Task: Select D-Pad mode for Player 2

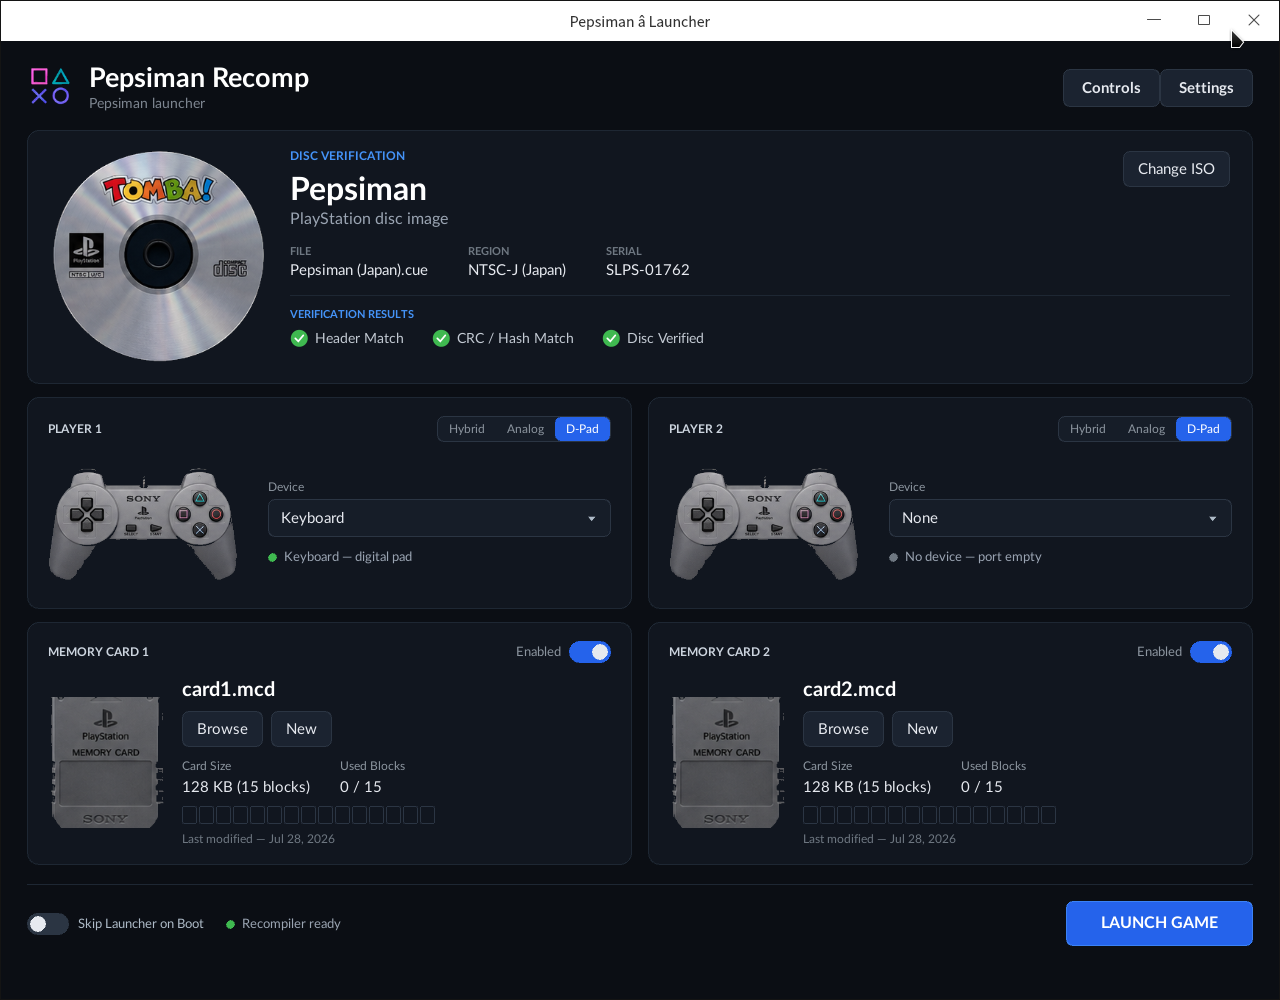Action: (1203, 429)
